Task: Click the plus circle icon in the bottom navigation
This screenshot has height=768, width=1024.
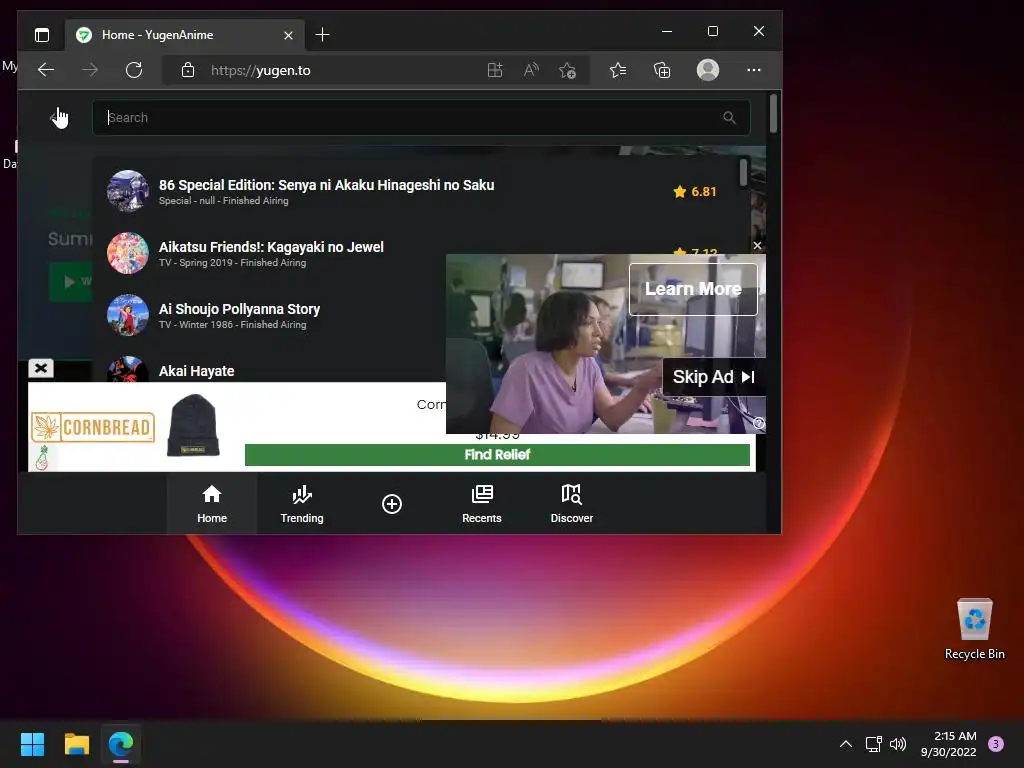Action: [392, 504]
